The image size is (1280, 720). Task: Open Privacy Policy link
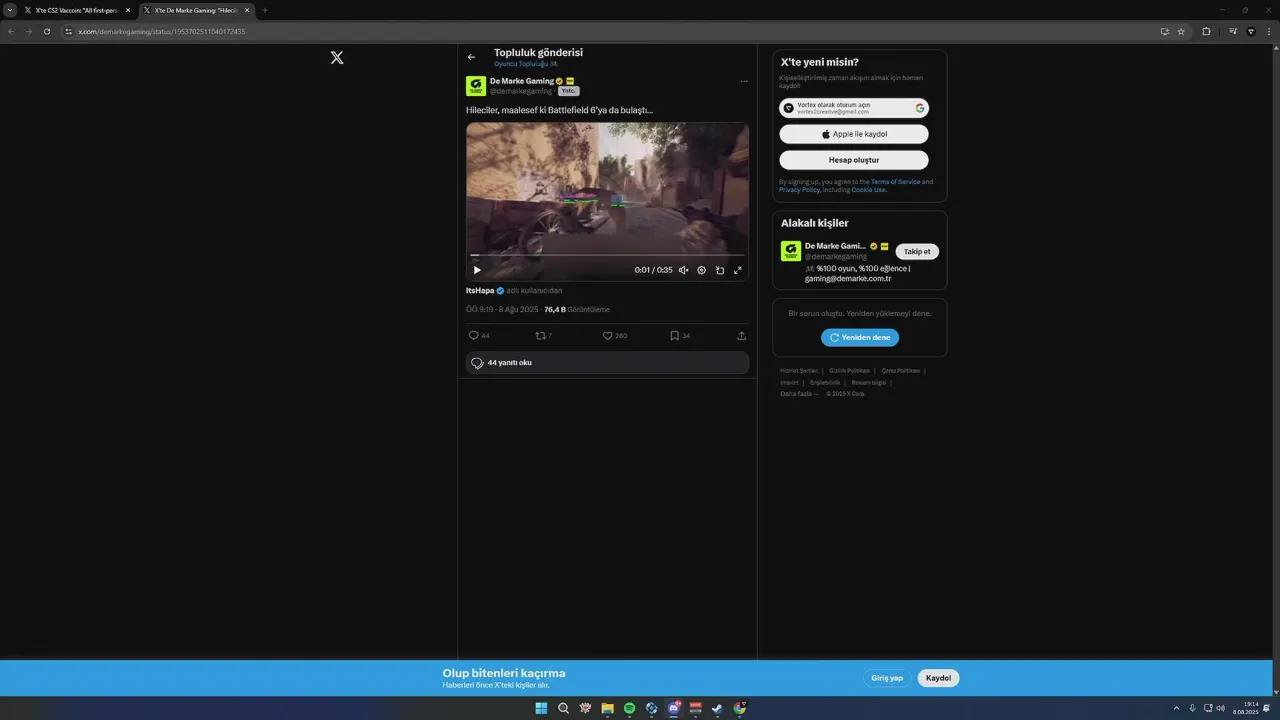tap(799, 190)
